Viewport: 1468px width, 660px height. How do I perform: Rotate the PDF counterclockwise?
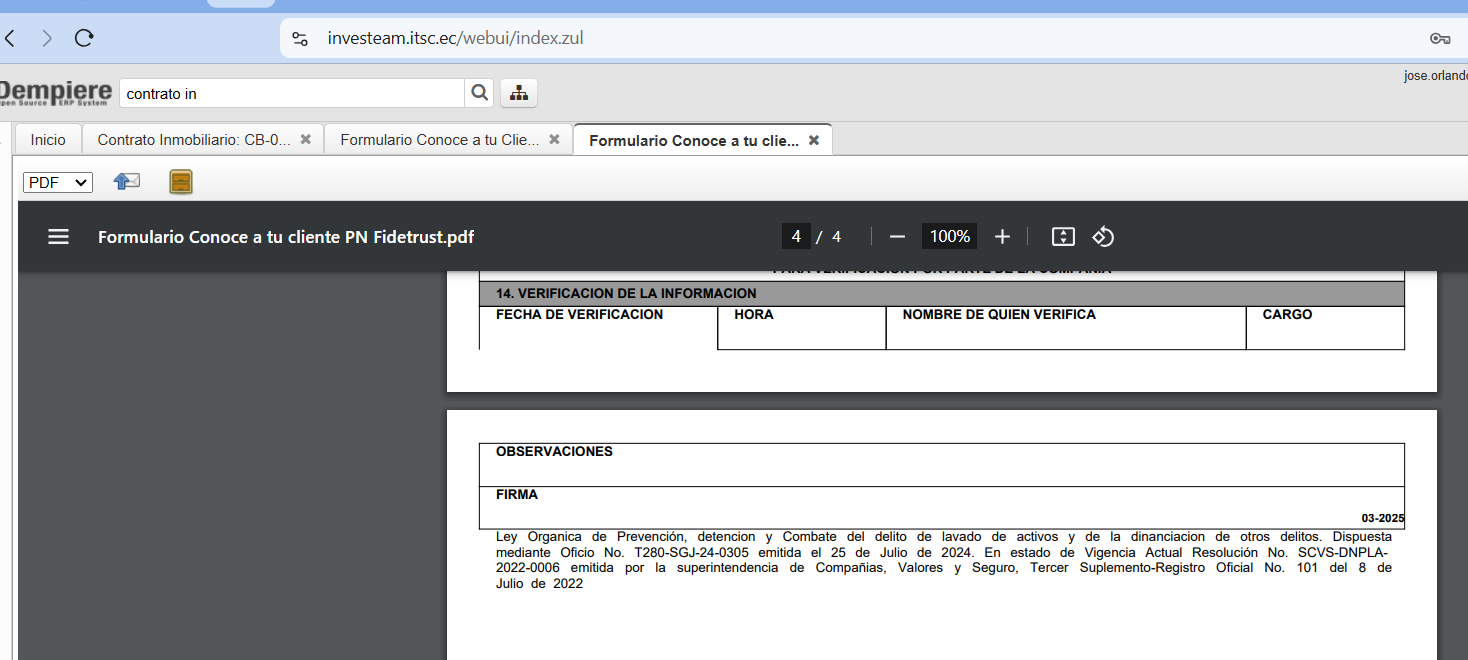click(1103, 237)
